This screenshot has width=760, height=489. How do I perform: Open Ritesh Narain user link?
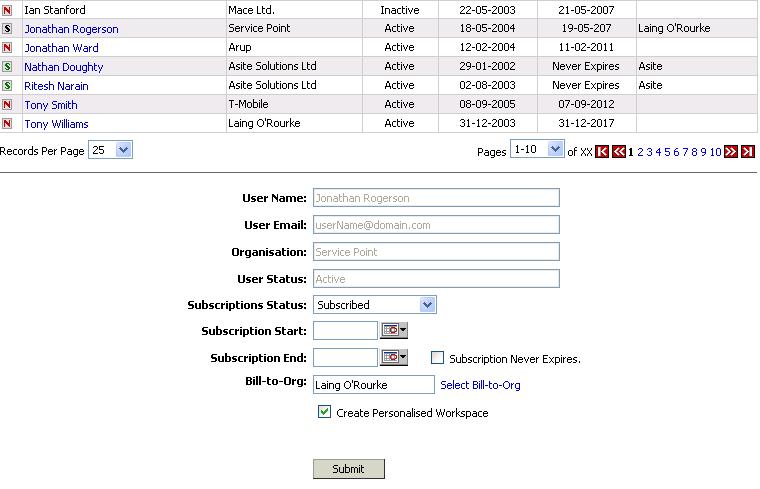click(56, 86)
